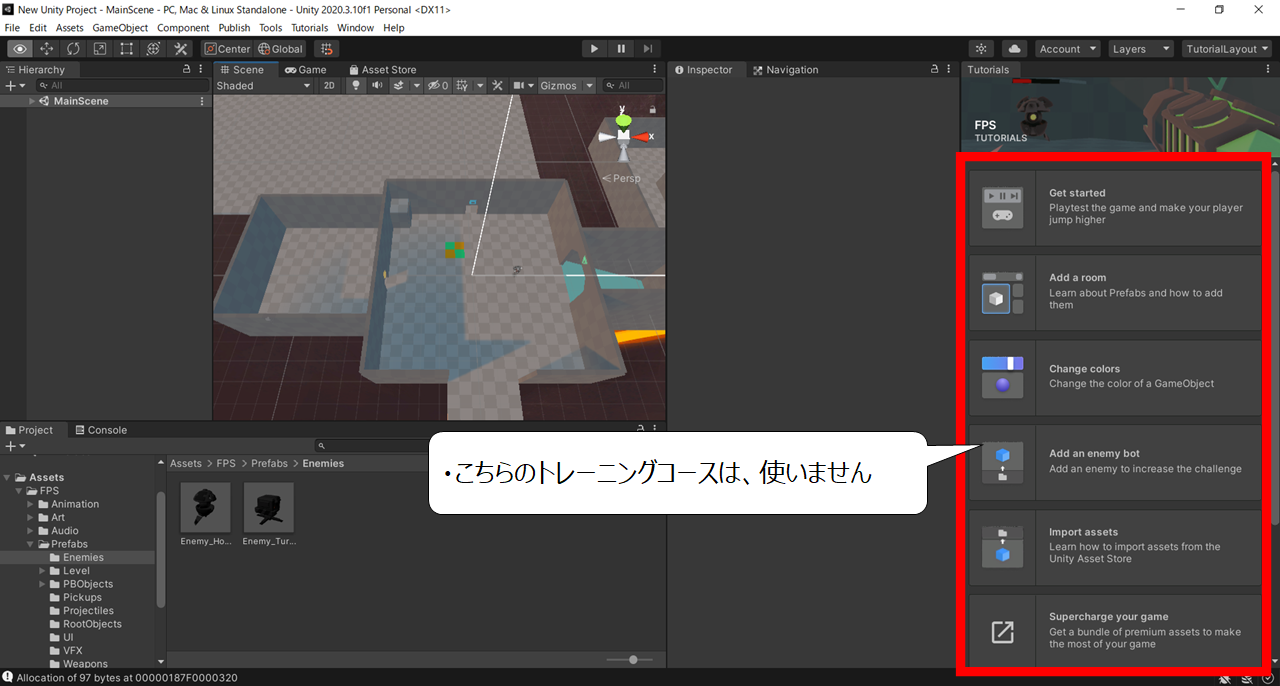Open Supercharge your game link
This screenshot has height=686, width=1280.
point(1114,632)
